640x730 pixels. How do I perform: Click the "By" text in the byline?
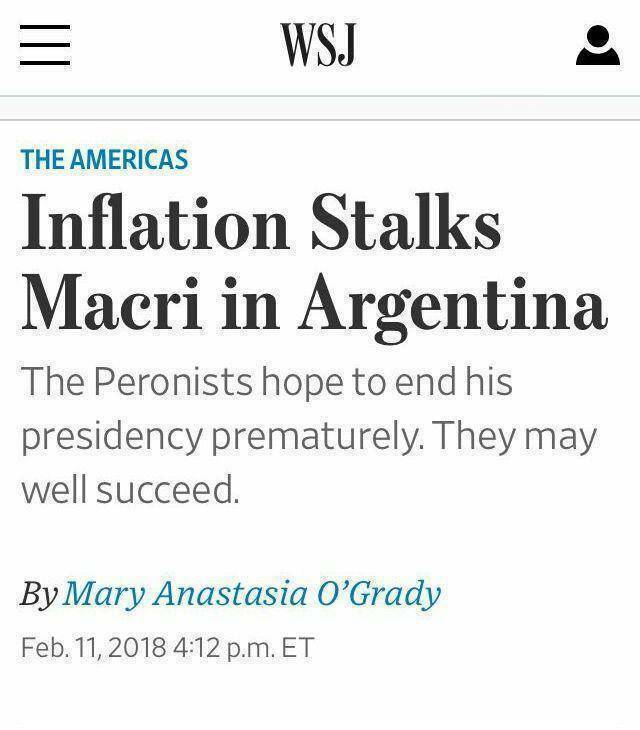(38, 594)
